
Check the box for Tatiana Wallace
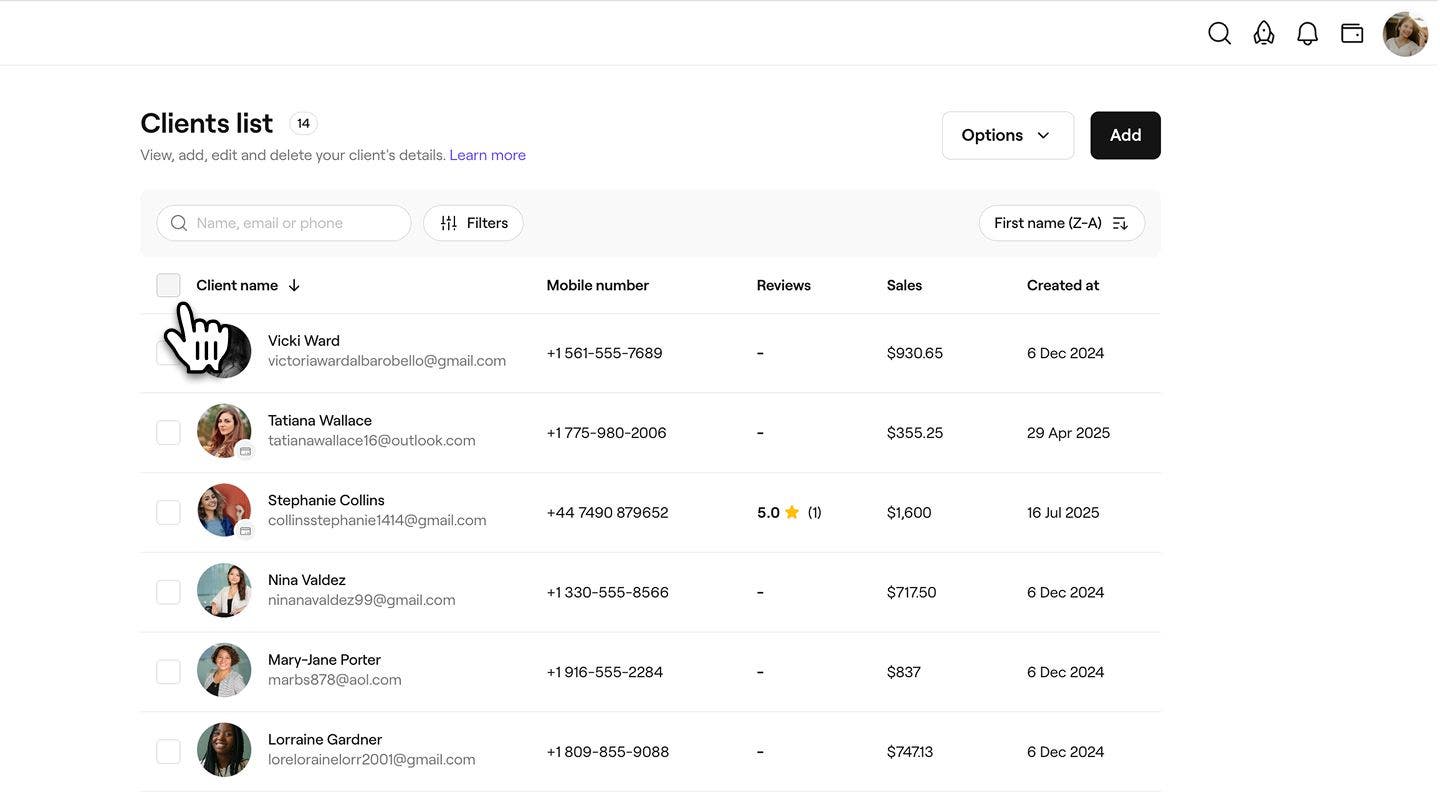coord(168,432)
